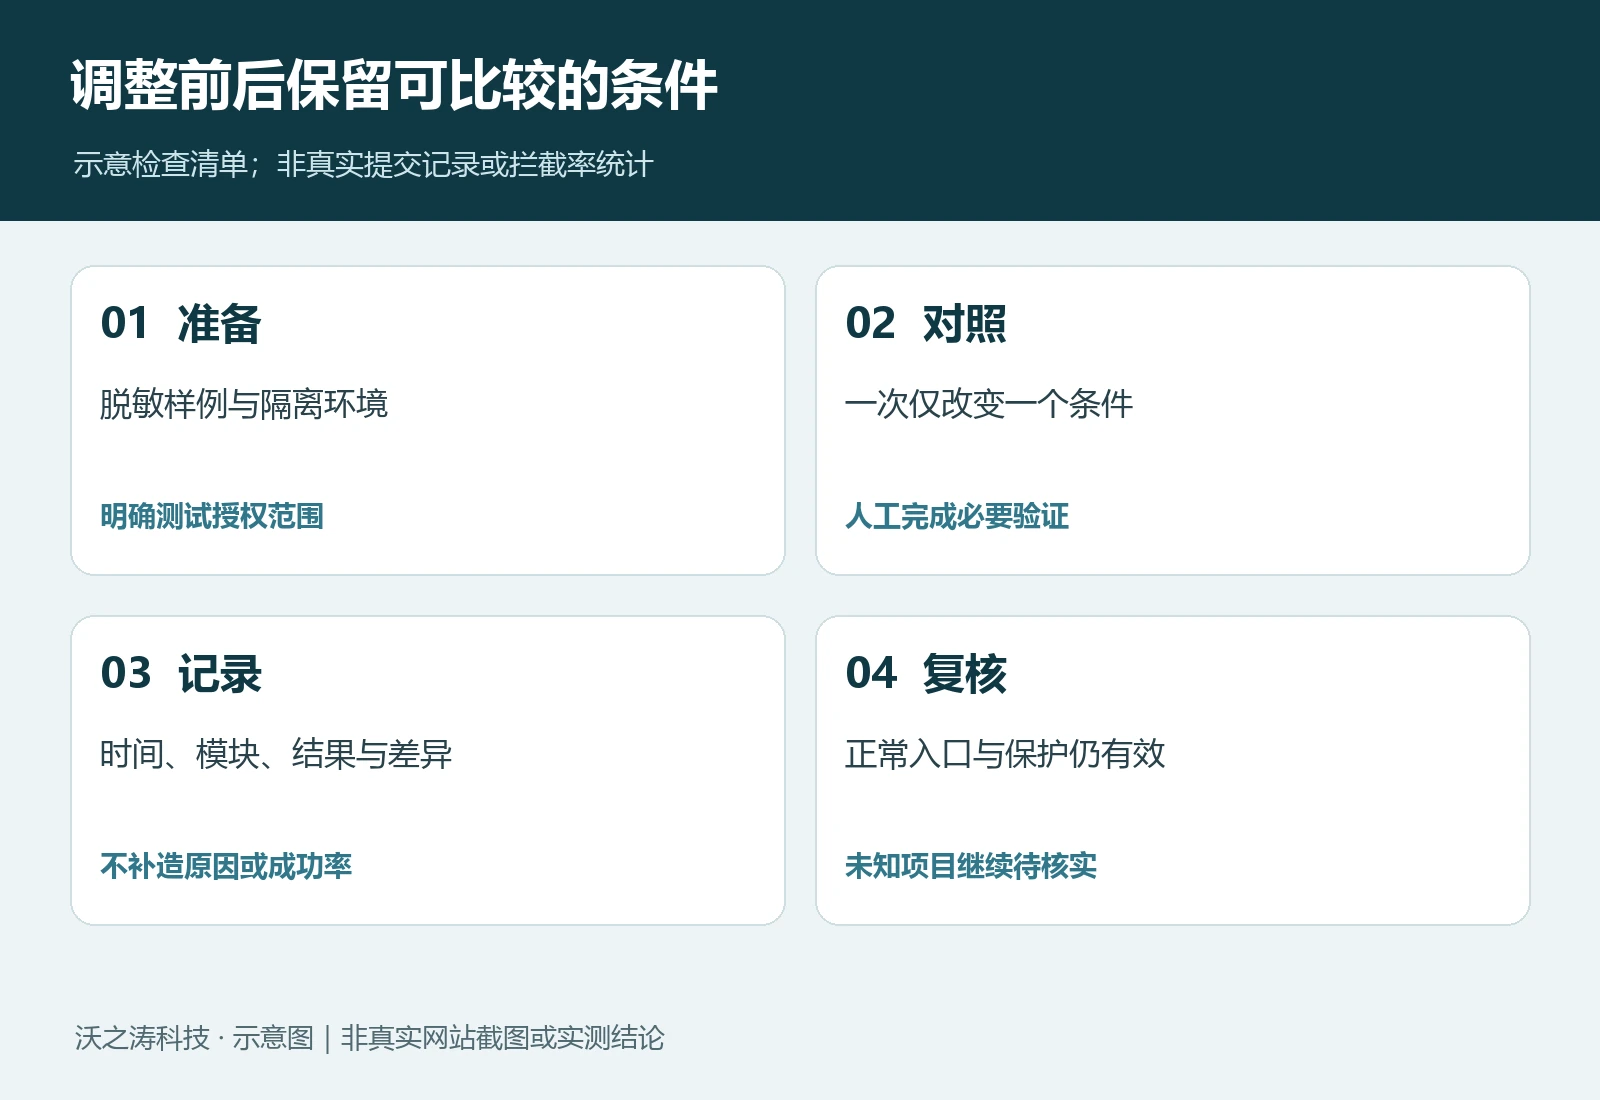Viewport: 1600px width, 1100px height.
Task: Select the heading 03 记录
Action: click(x=181, y=674)
